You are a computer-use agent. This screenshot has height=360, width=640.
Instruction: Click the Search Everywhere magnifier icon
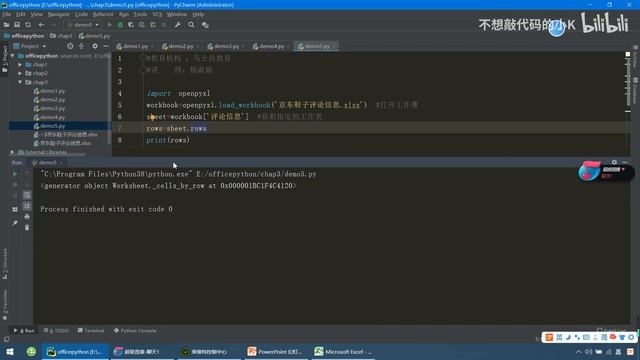pyautogui.click(x=191, y=25)
